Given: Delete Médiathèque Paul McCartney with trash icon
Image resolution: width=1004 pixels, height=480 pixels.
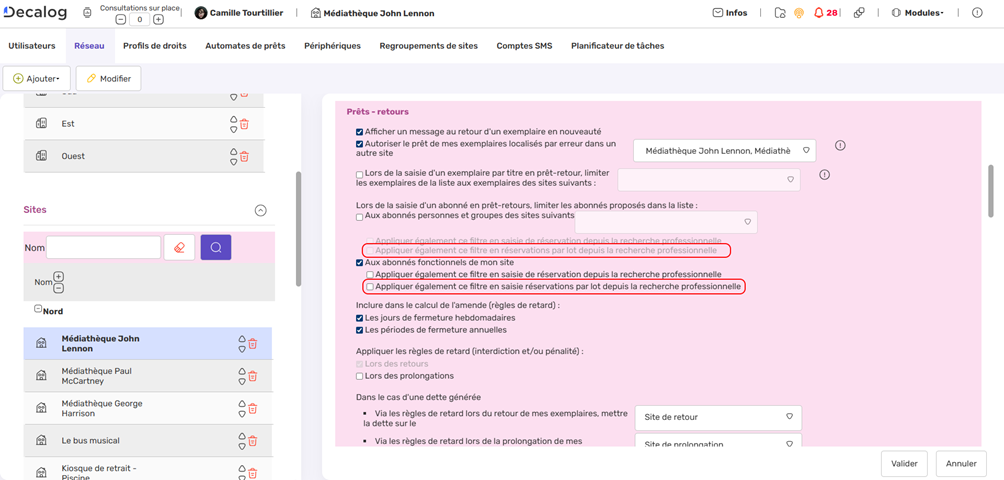Looking at the screenshot, I should pos(252,376).
